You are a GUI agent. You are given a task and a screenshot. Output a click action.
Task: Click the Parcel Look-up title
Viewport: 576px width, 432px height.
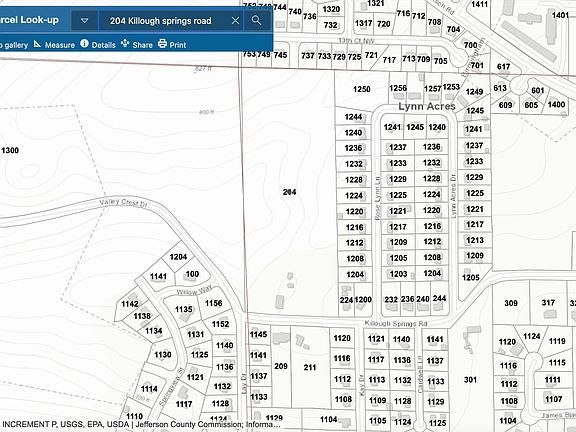[29, 20]
